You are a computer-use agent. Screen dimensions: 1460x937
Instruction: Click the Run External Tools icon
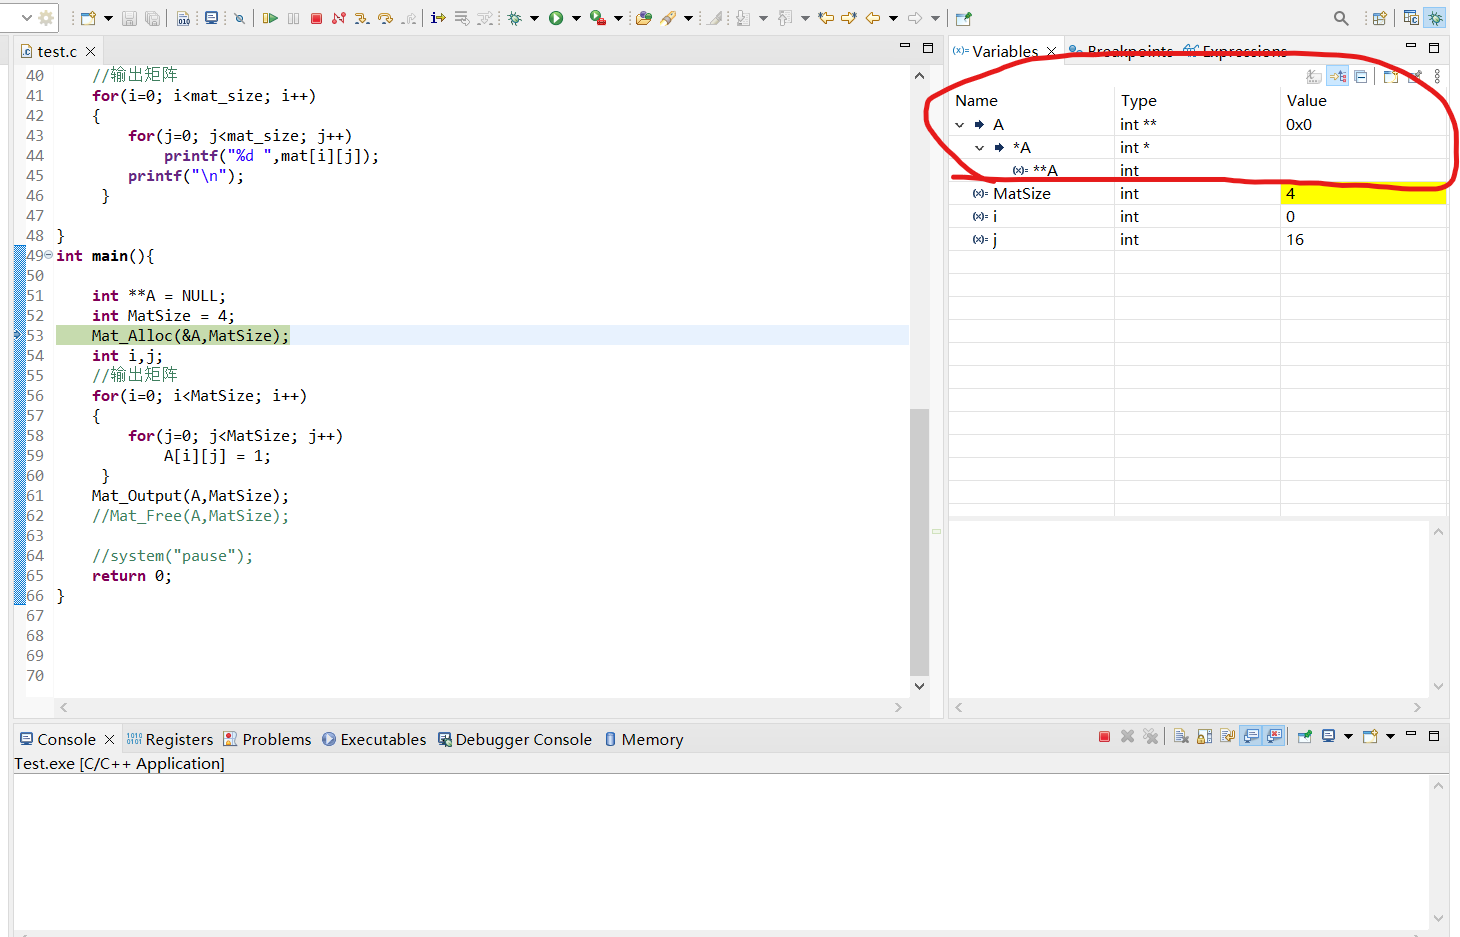597,18
